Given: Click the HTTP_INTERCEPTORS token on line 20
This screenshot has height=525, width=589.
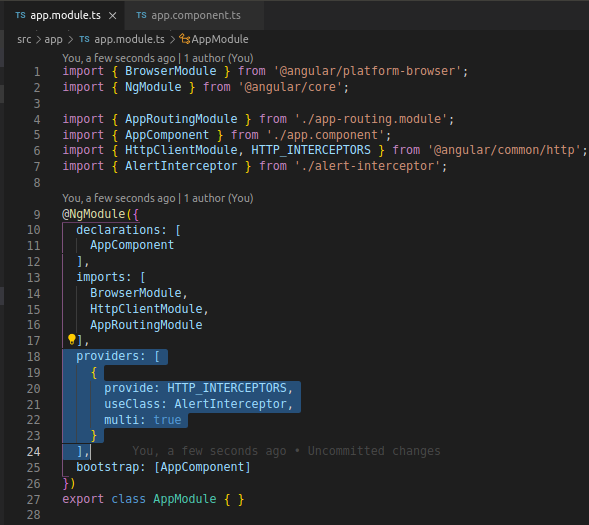Looking at the screenshot, I should [227, 388].
